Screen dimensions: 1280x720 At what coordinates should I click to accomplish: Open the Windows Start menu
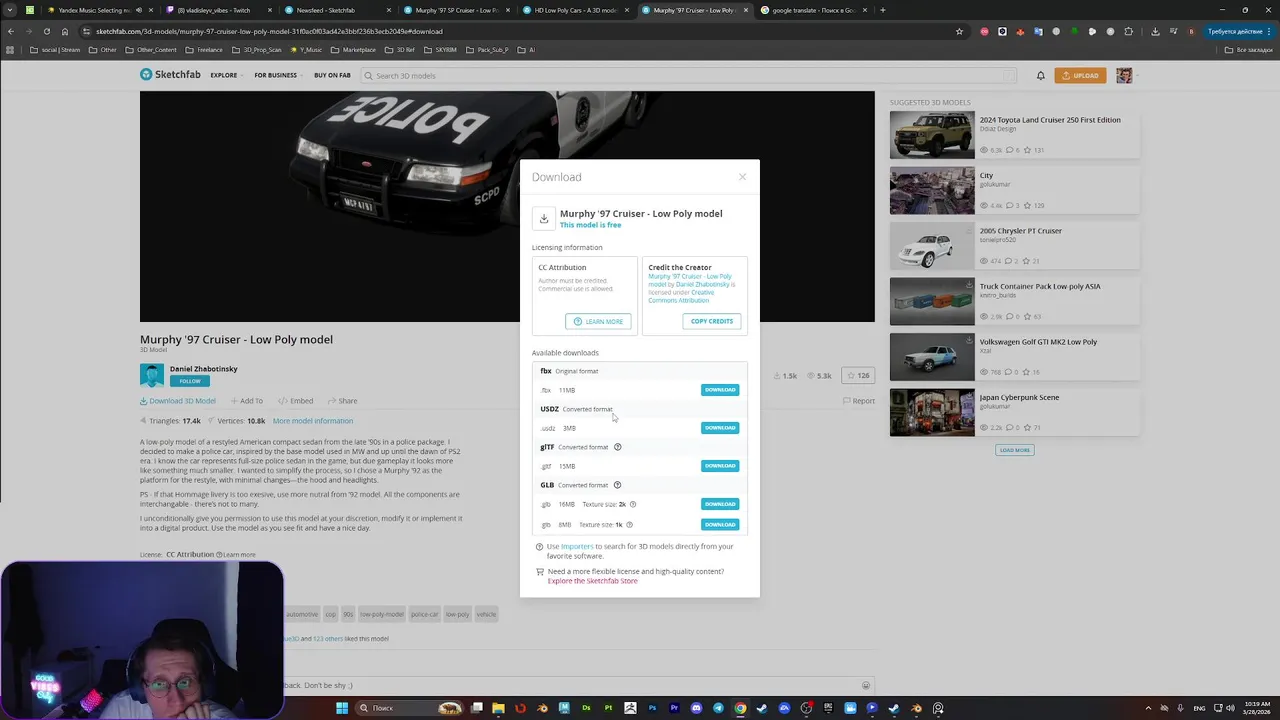click(x=342, y=708)
